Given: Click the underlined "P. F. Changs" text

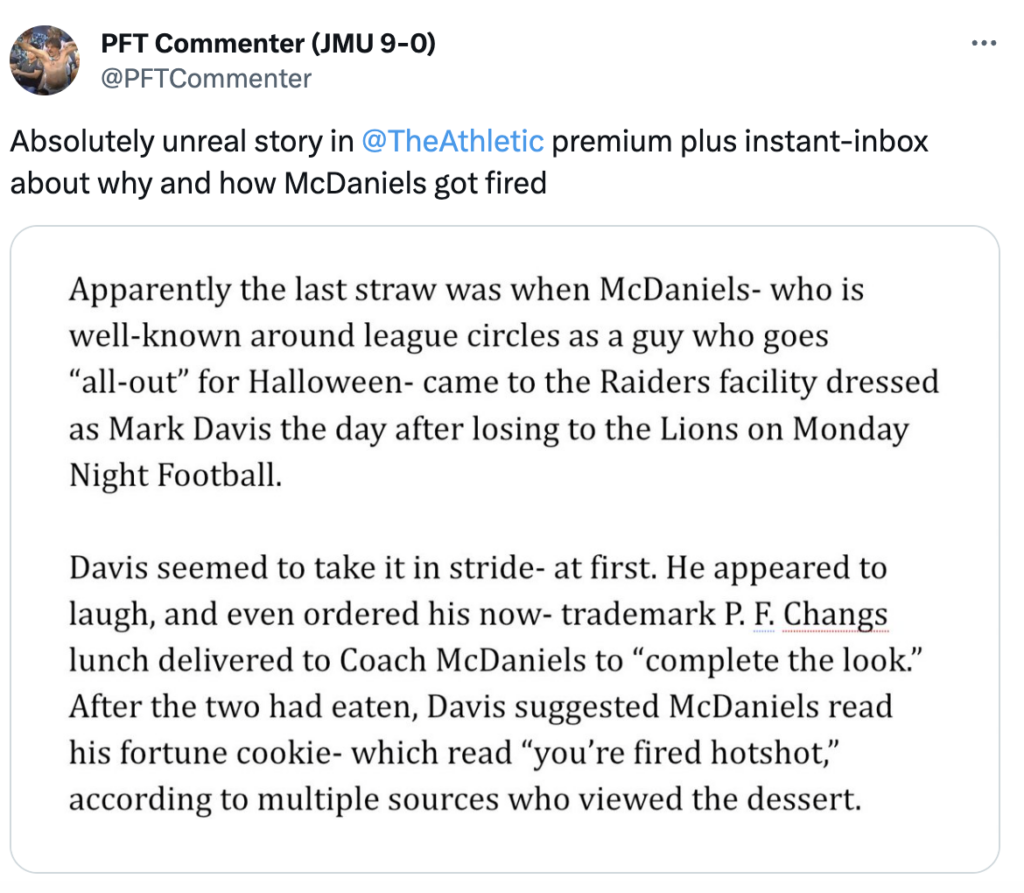Looking at the screenshot, I should coord(806,615).
